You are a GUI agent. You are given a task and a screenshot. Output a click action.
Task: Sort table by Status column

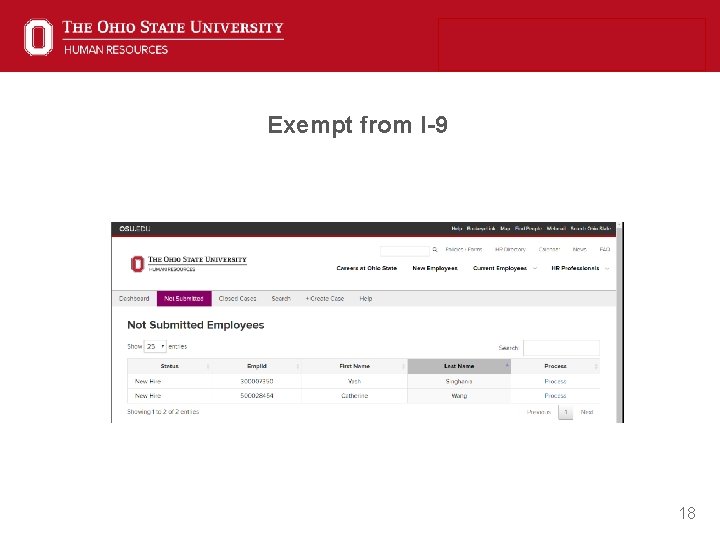point(169,366)
